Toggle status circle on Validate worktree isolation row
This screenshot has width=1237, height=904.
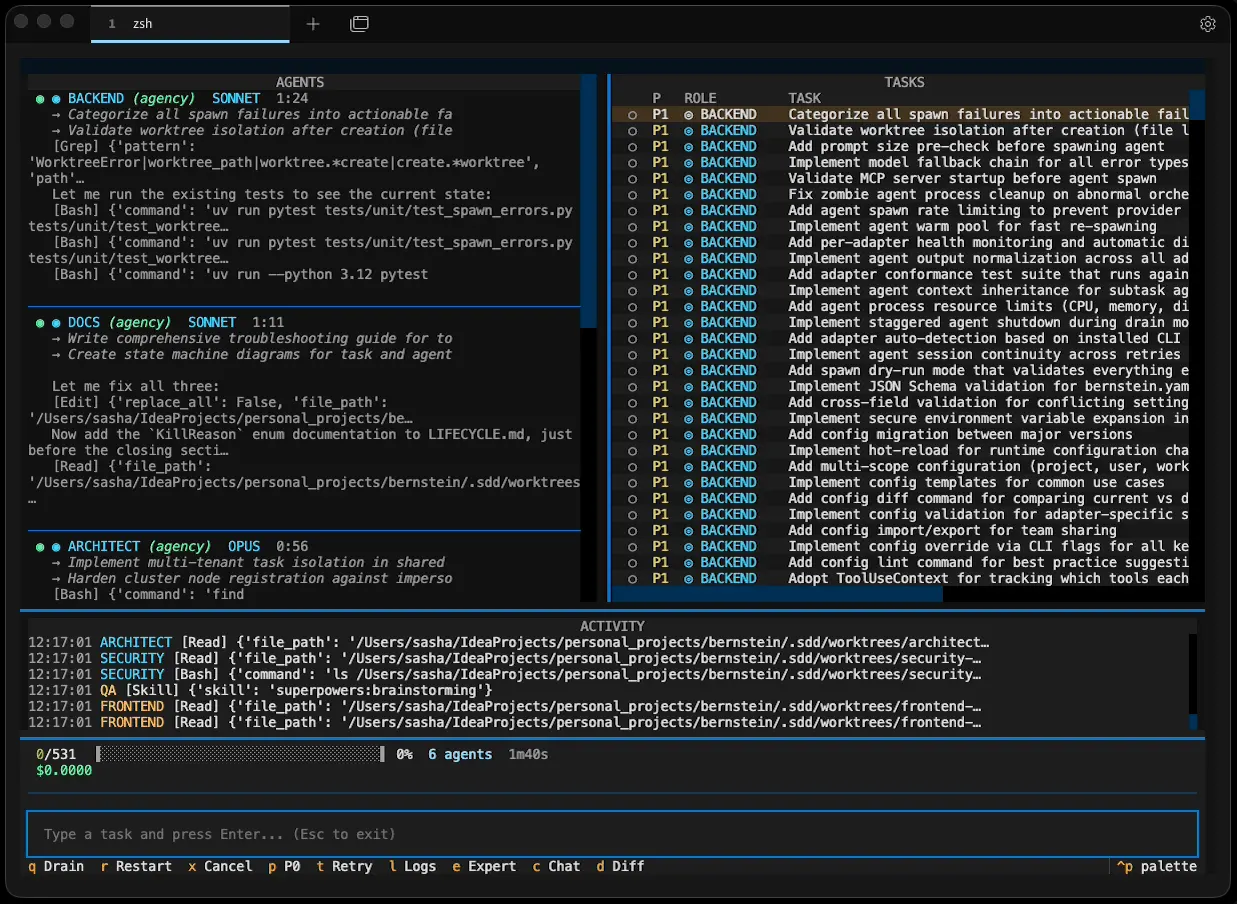pyautogui.click(x=632, y=131)
